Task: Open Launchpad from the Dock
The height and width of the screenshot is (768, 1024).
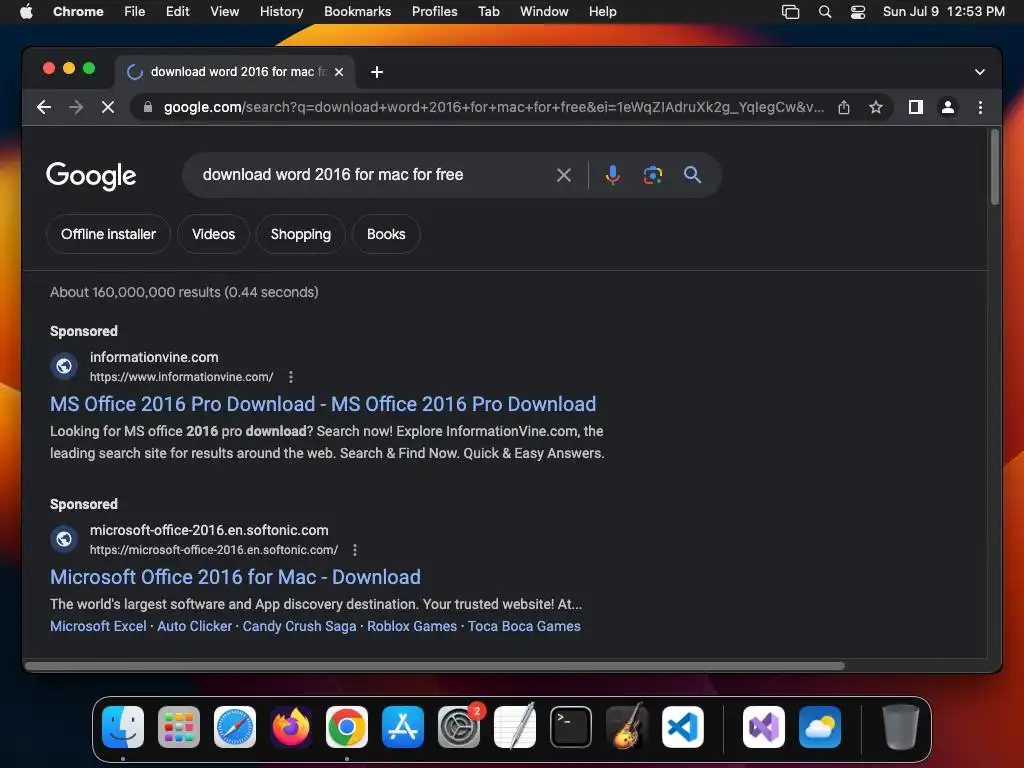Action: pos(179,727)
